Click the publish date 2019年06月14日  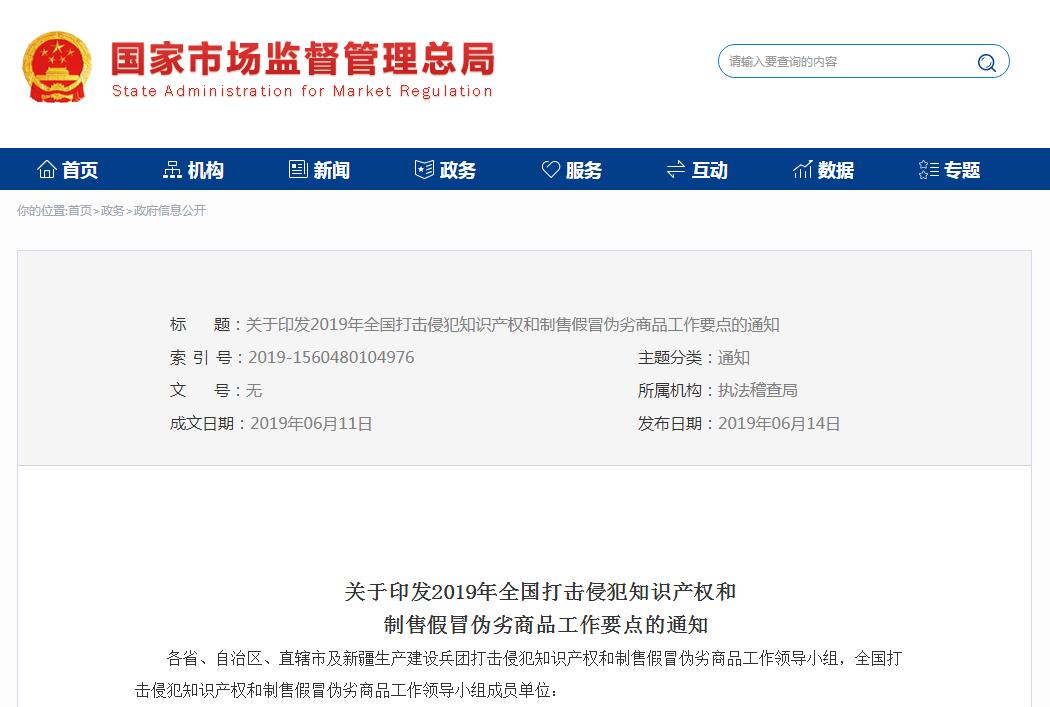click(x=779, y=424)
